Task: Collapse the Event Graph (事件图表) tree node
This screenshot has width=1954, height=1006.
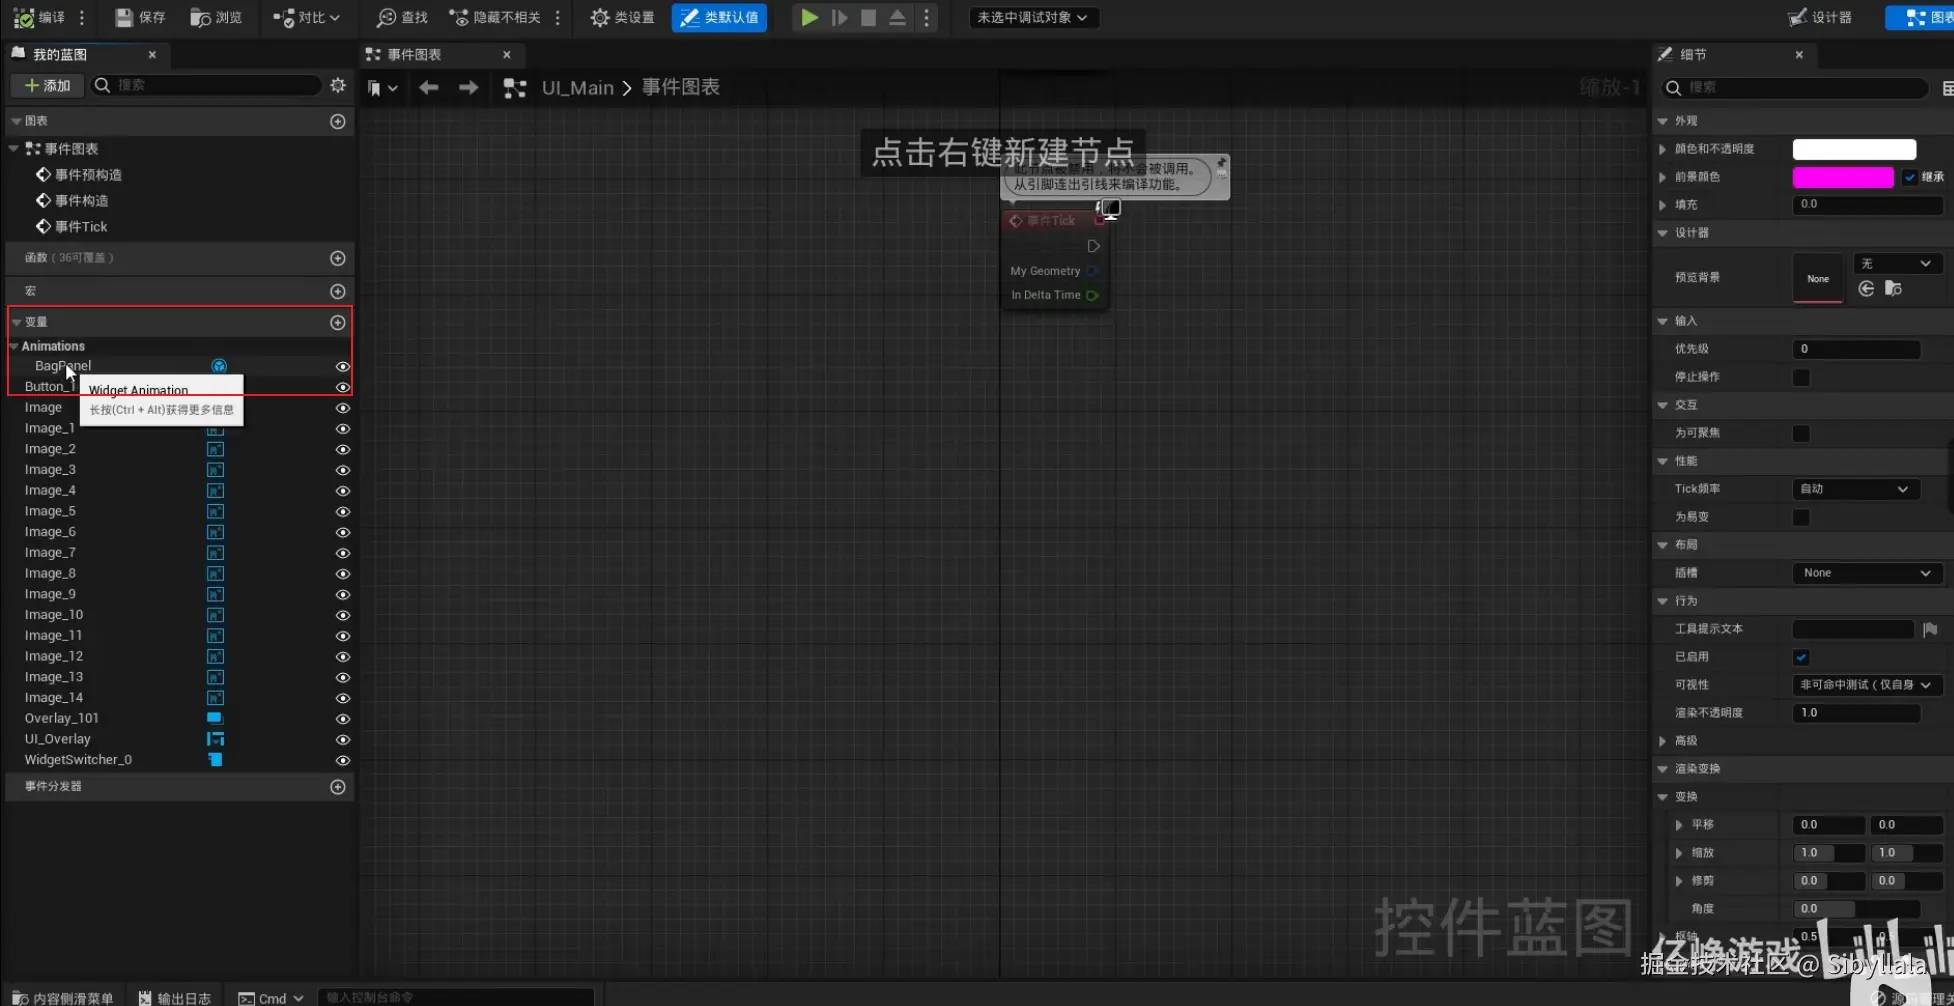Action: click(x=14, y=149)
